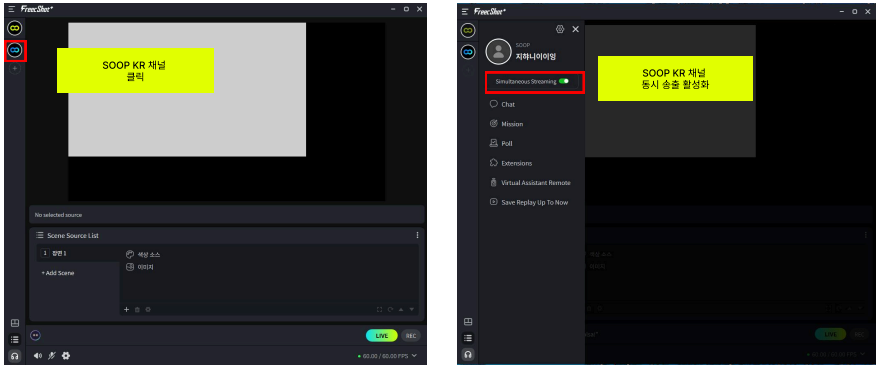880x370 pixels.
Task: Maximize the right FreecShot window
Action: coord(855,11)
